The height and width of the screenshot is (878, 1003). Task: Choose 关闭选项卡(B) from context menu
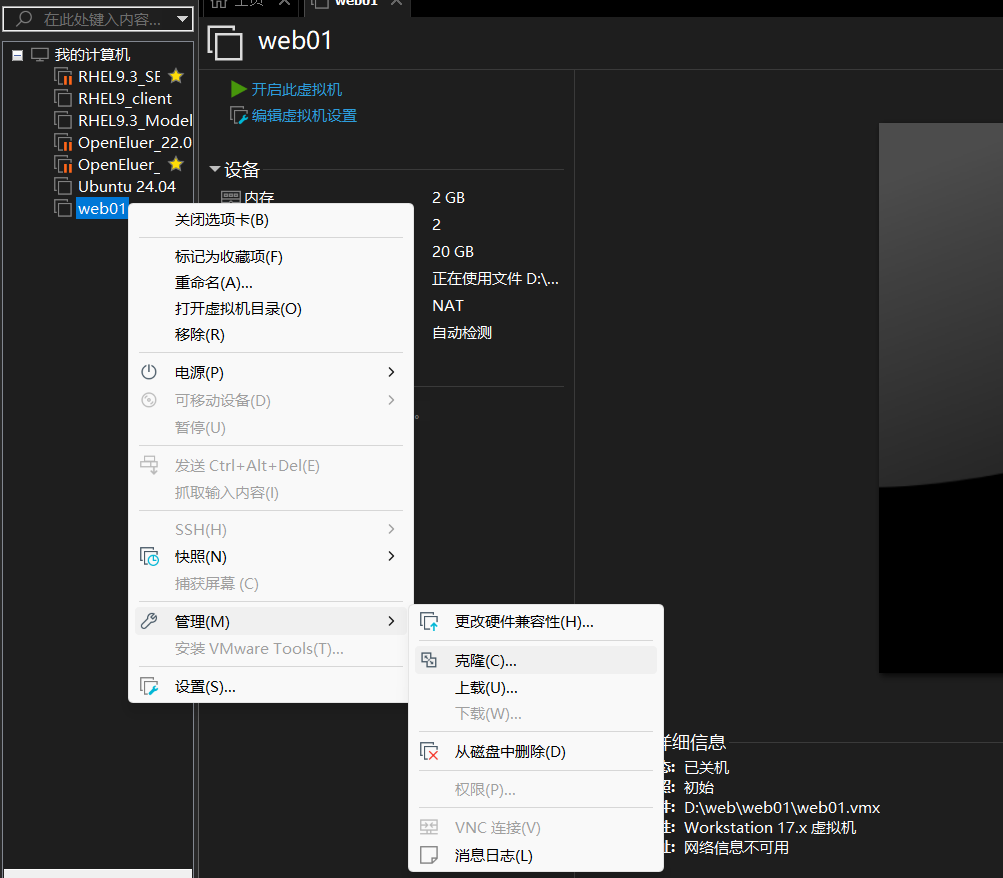tap(271, 220)
